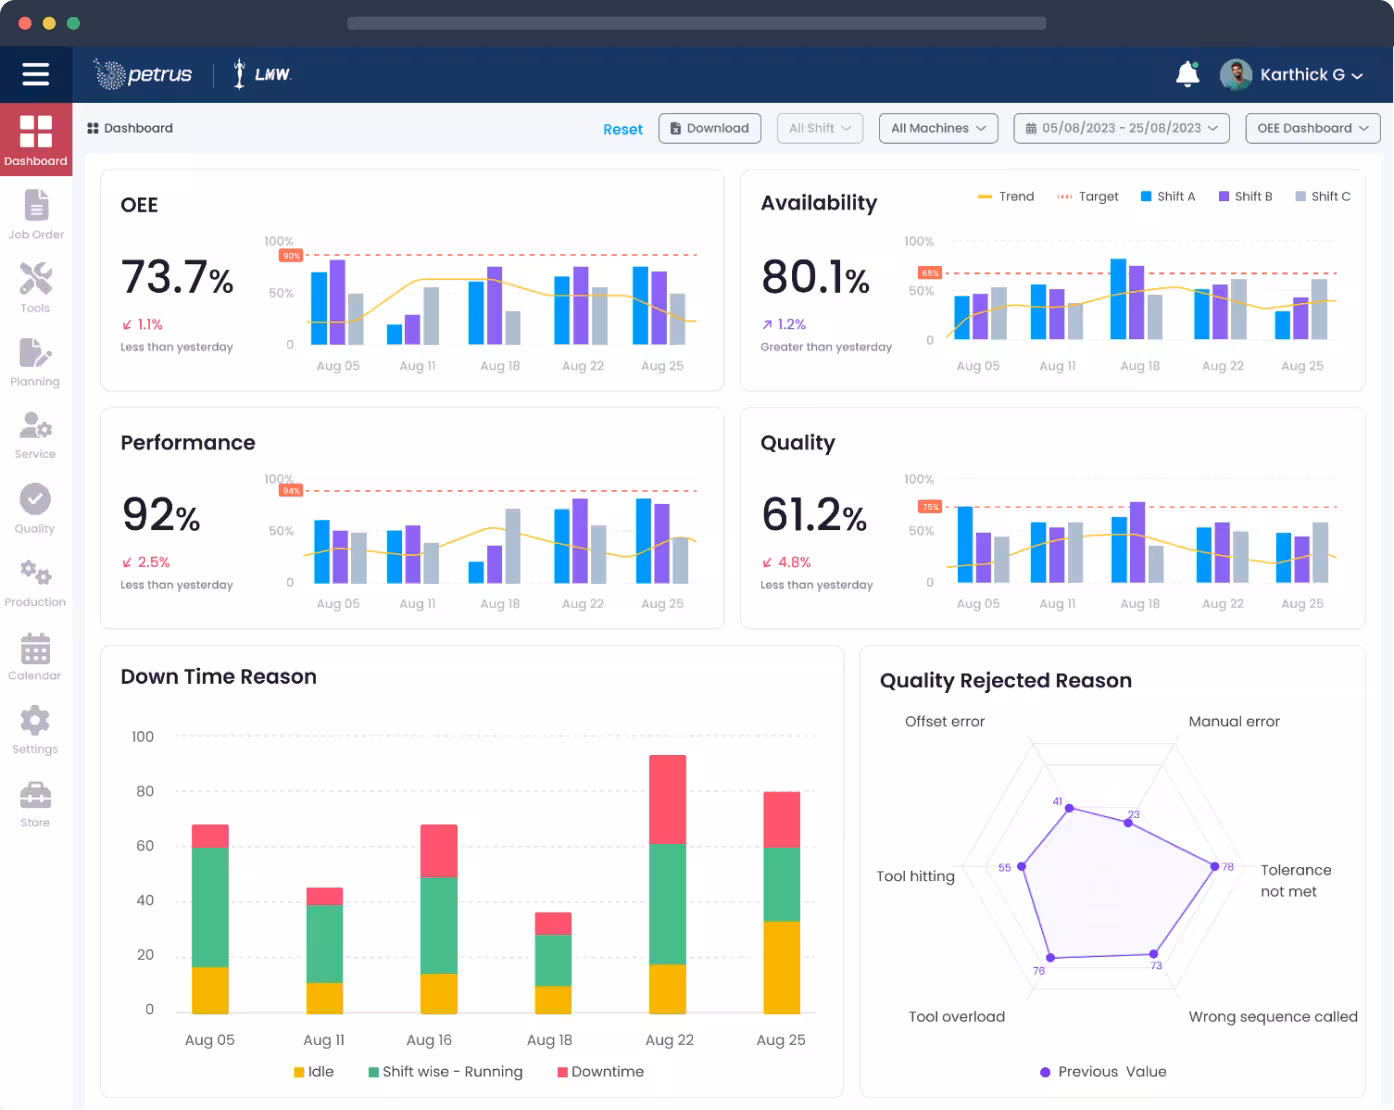
Task: Click the Download button
Action: (x=710, y=128)
